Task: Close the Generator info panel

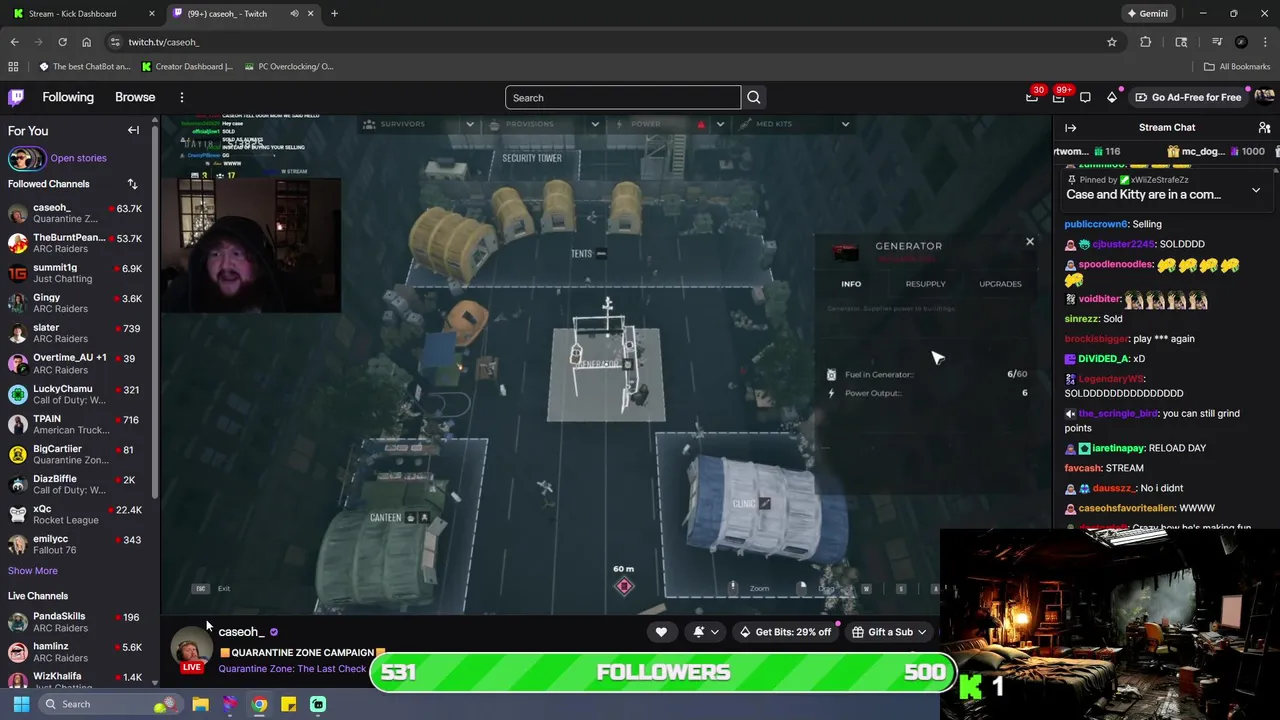Action: (x=1029, y=241)
